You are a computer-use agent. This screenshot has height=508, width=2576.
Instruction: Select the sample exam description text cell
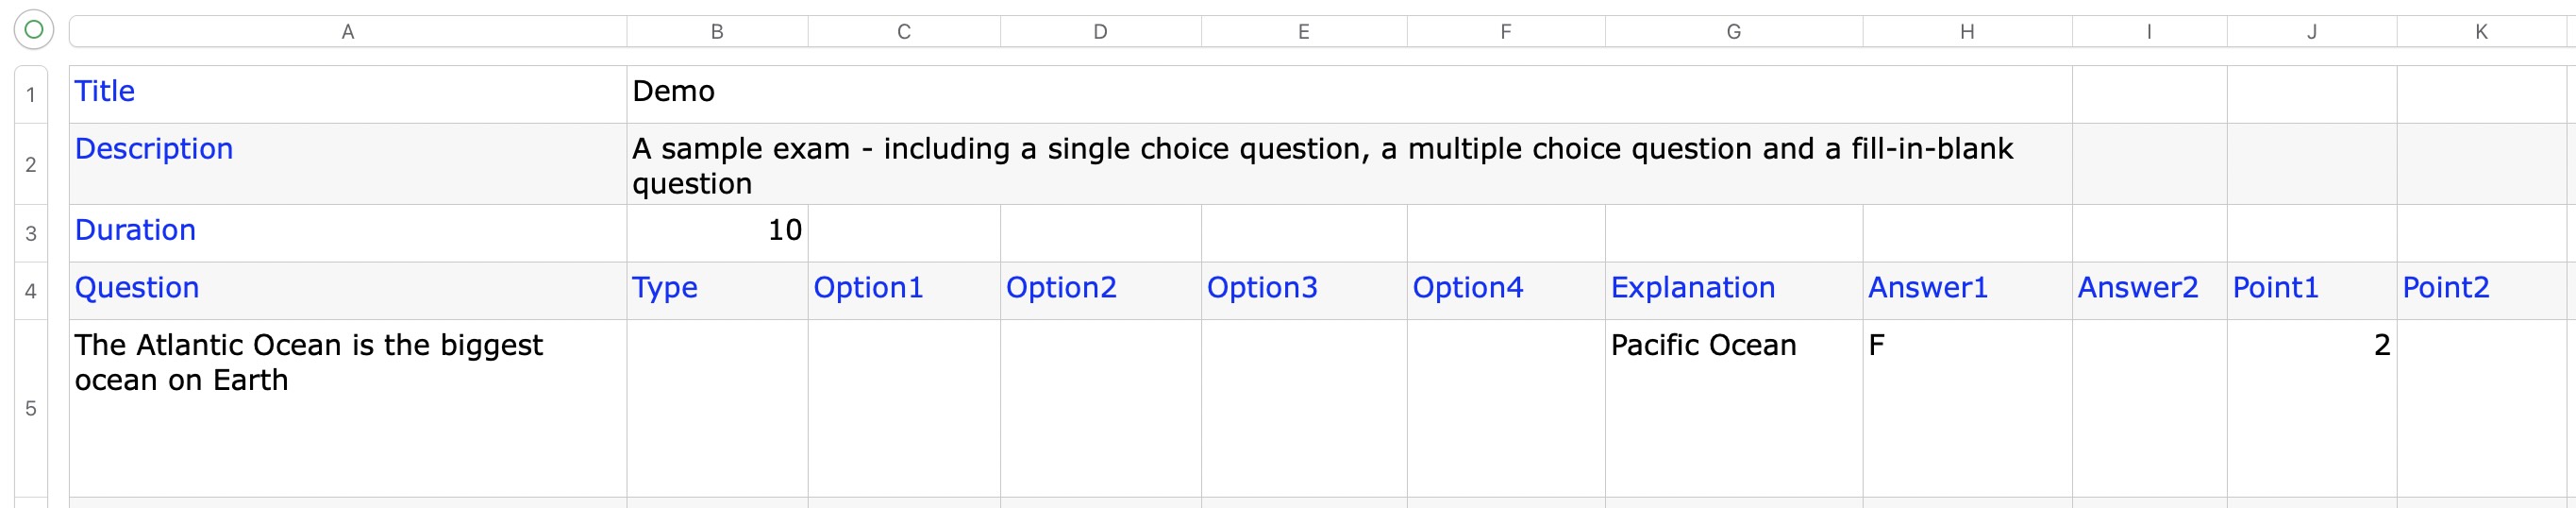(x=1348, y=165)
